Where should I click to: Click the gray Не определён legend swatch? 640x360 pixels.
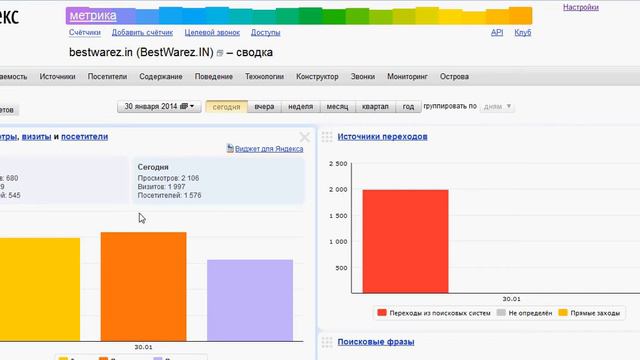[501, 313]
